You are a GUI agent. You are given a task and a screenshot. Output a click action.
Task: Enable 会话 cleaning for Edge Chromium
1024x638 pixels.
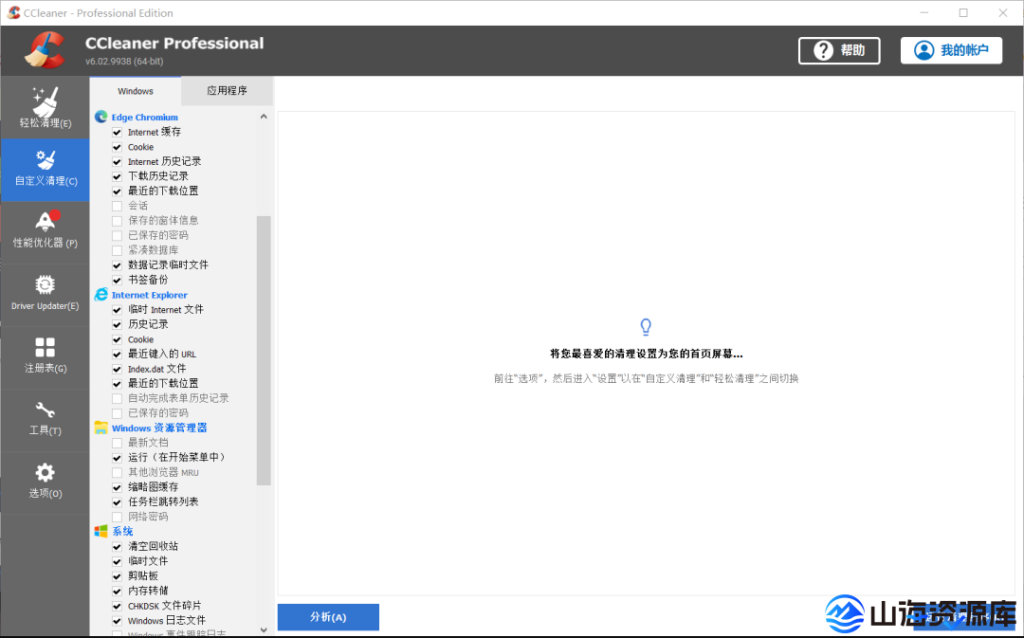click(119, 205)
